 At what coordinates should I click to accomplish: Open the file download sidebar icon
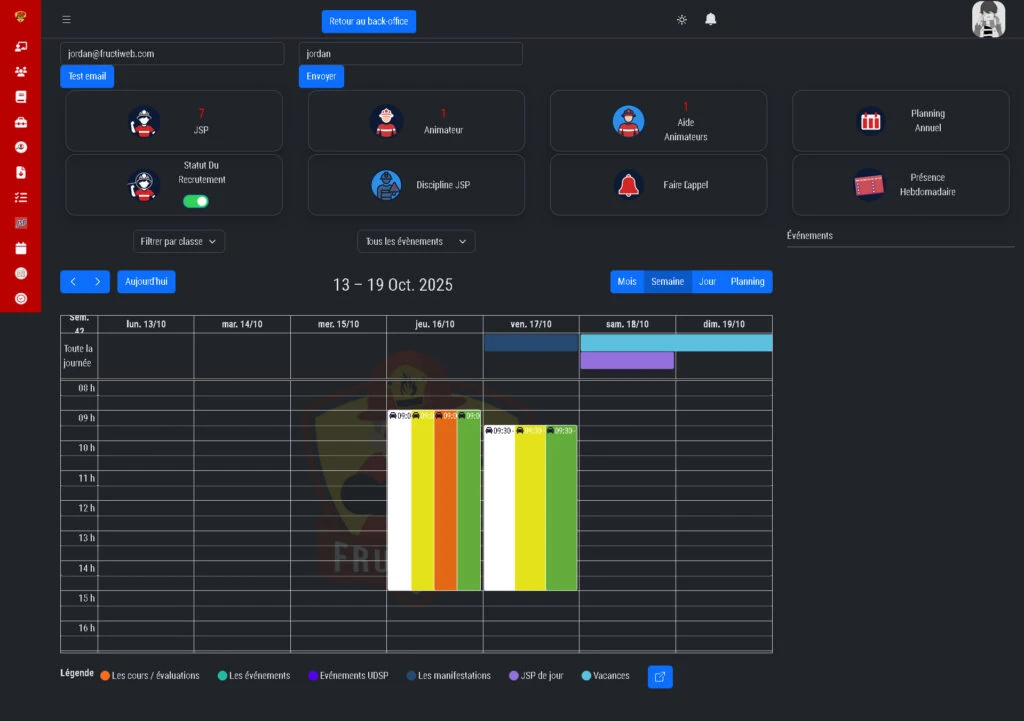[x=21, y=172]
